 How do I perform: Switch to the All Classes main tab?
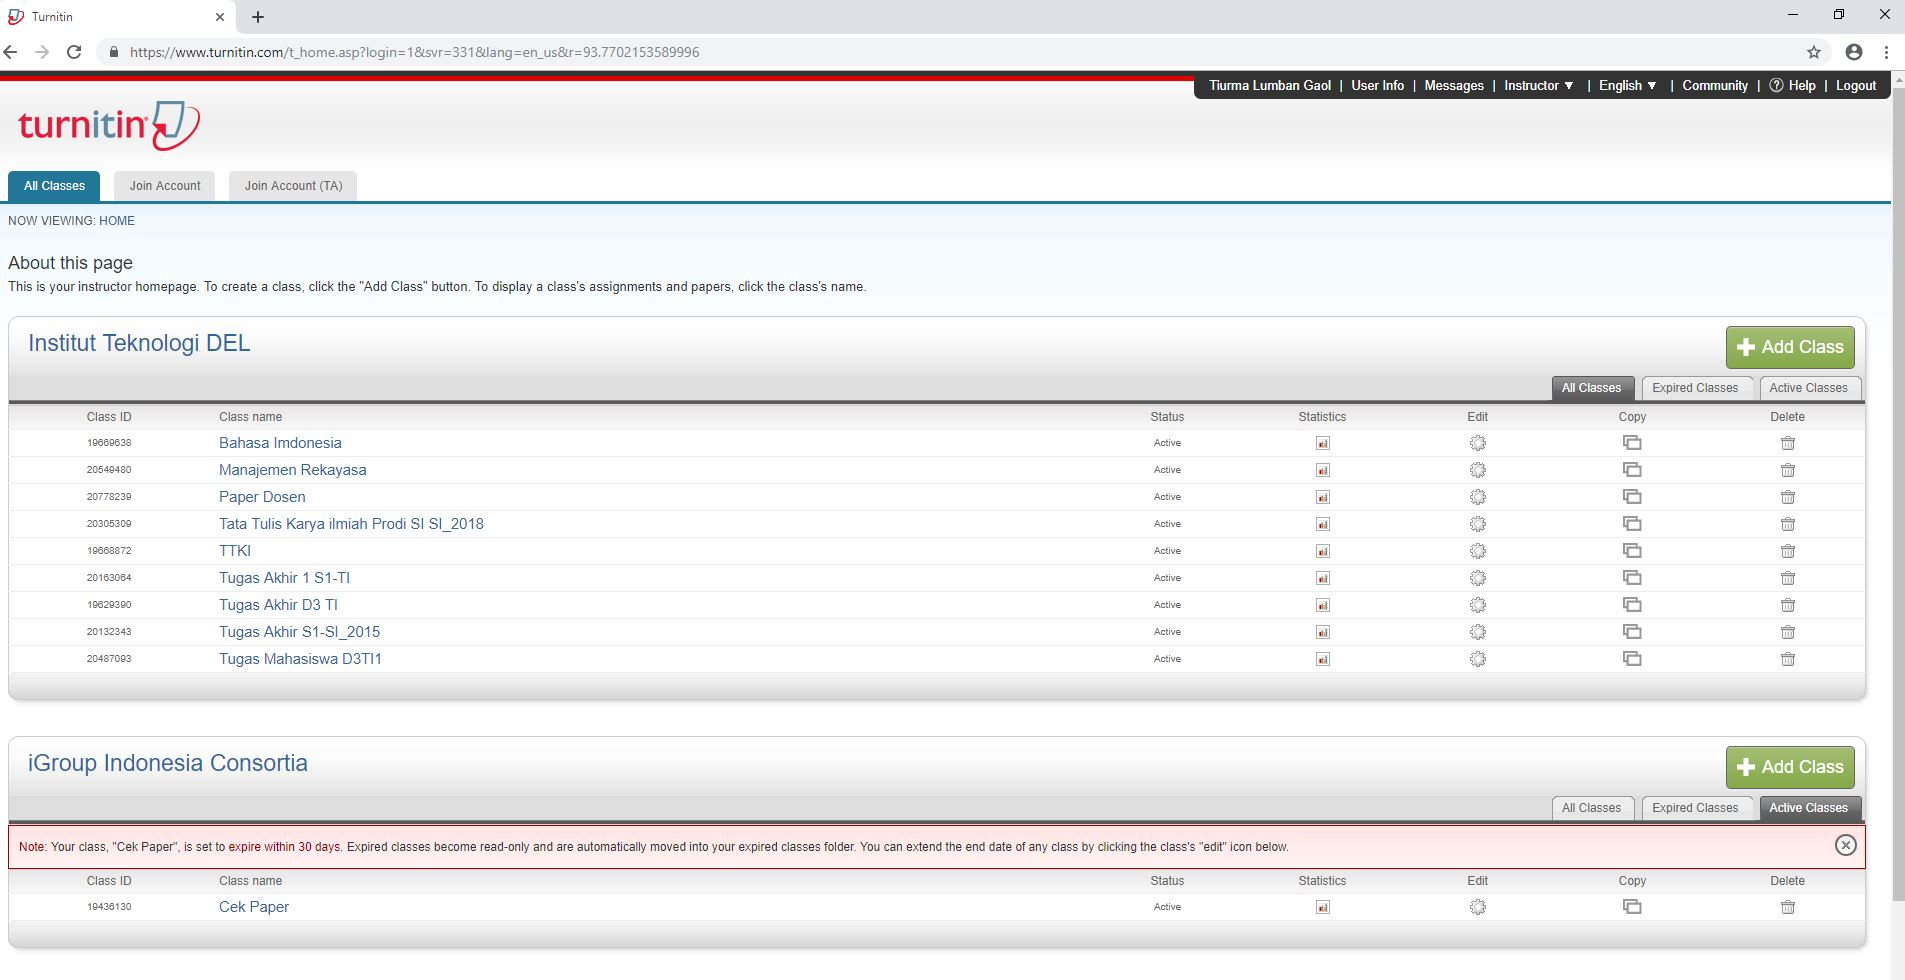point(54,186)
